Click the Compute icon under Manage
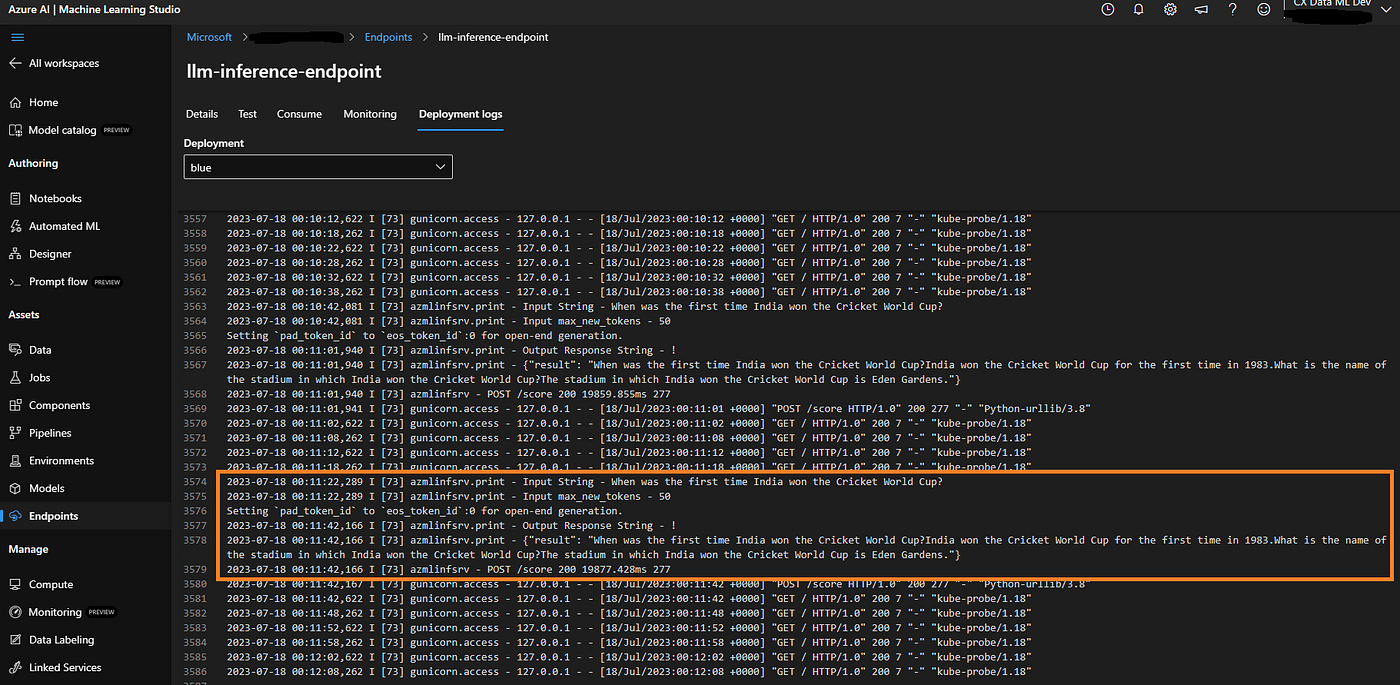 tap(15, 584)
